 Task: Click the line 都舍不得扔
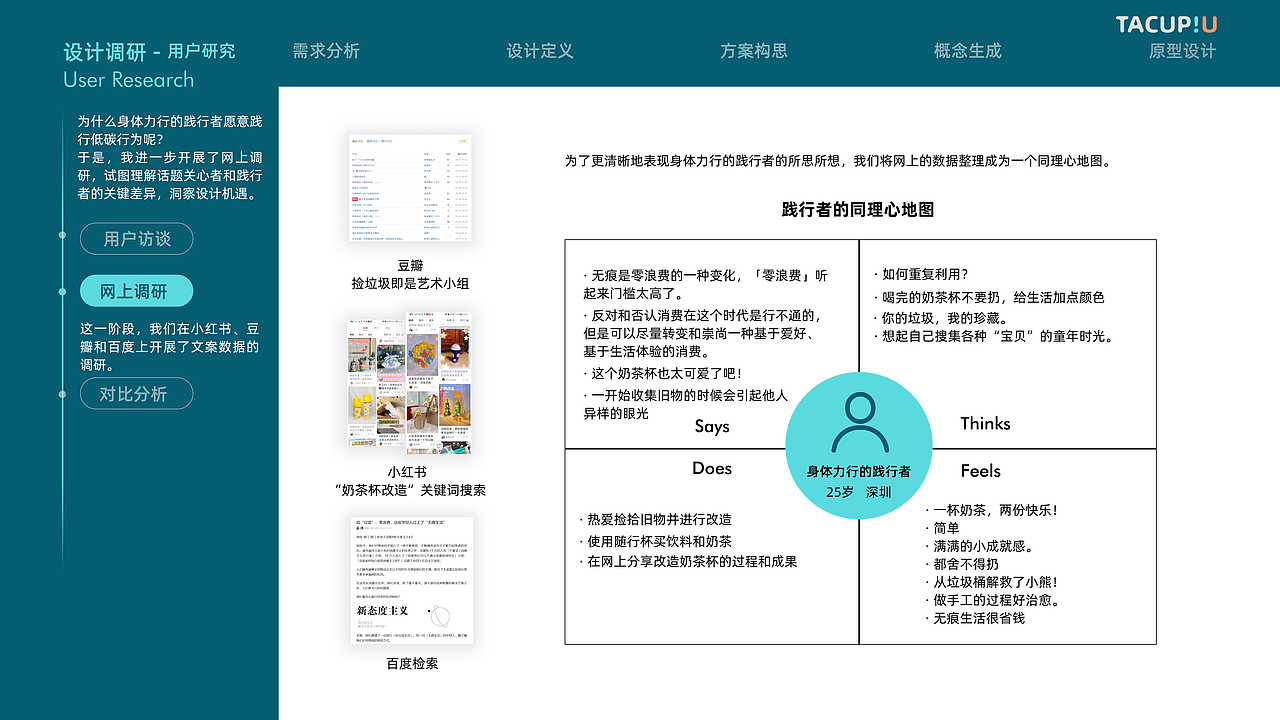[x=961, y=564]
